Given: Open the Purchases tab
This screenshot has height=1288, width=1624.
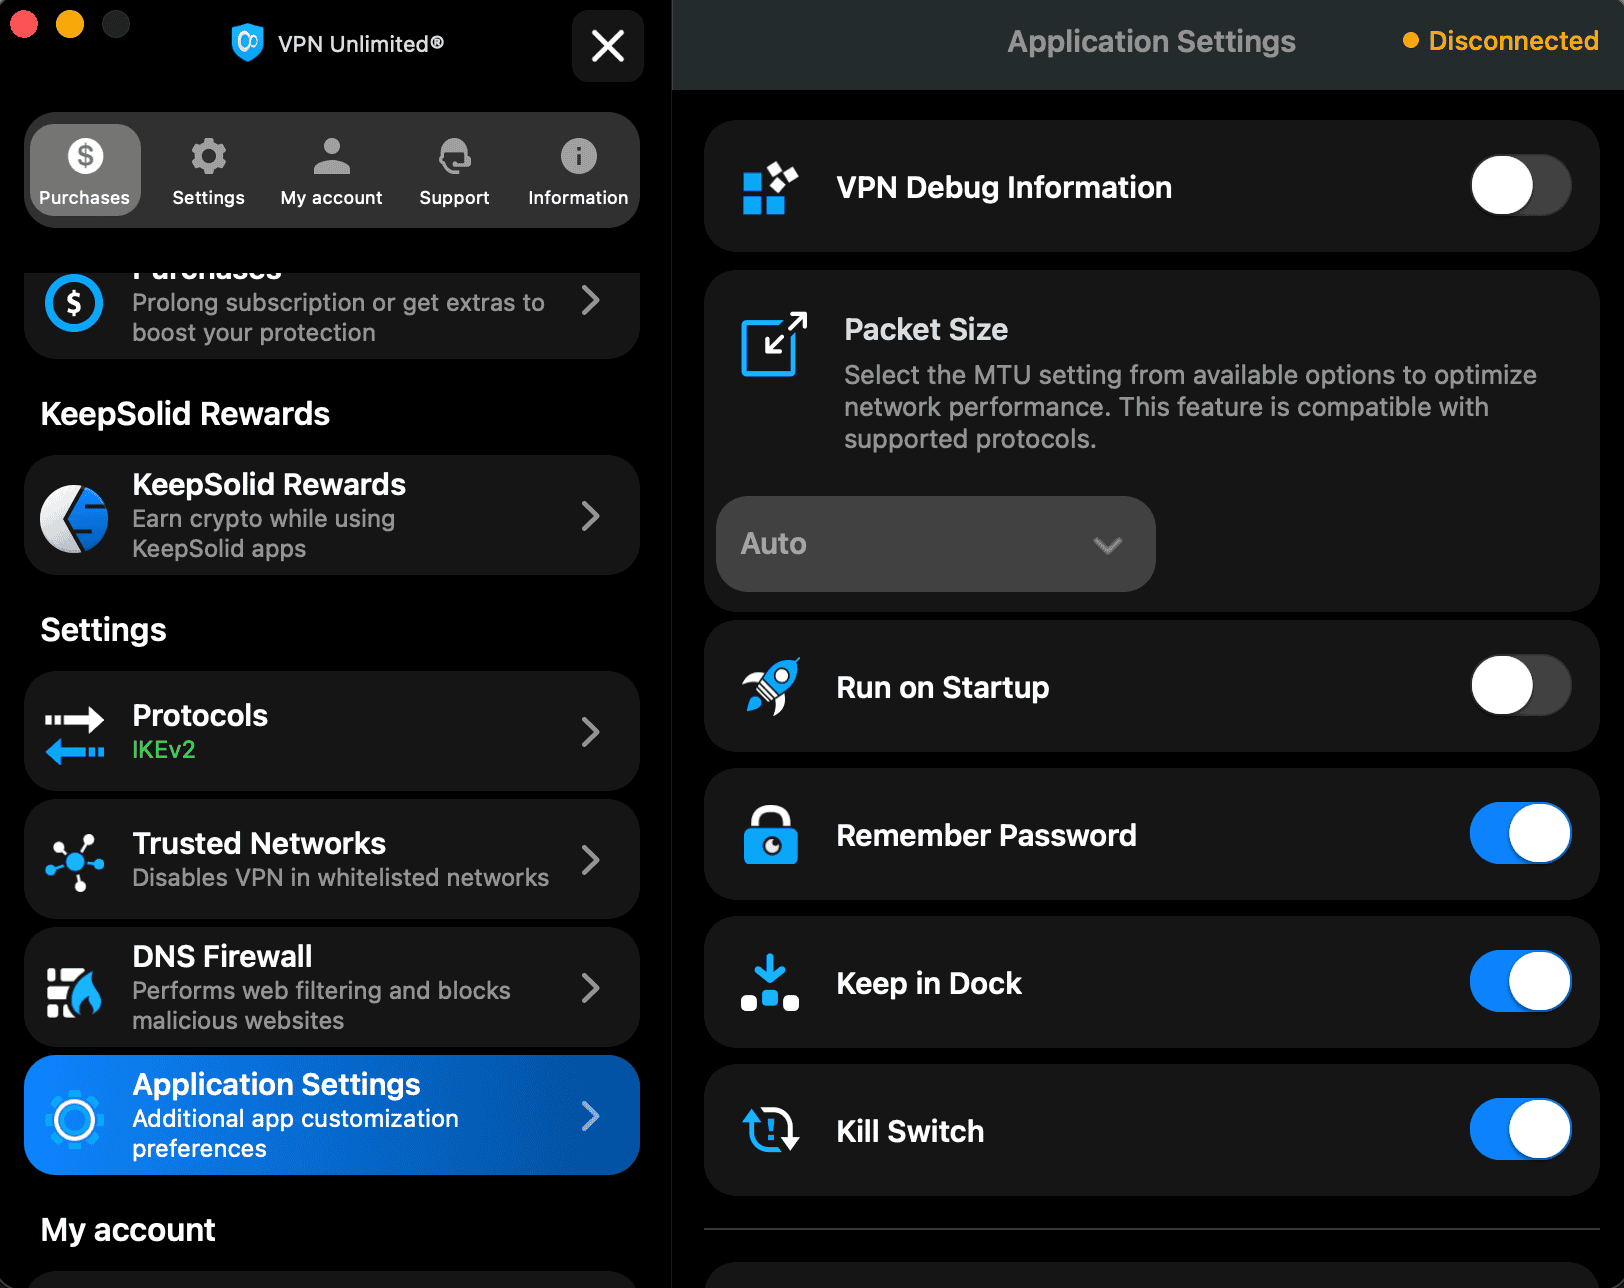Looking at the screenshot, I should pos(85,170).
